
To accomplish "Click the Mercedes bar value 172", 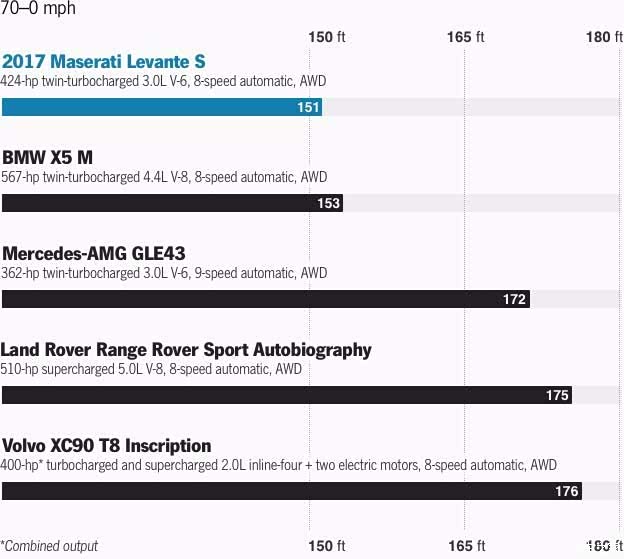I will 514,299.
